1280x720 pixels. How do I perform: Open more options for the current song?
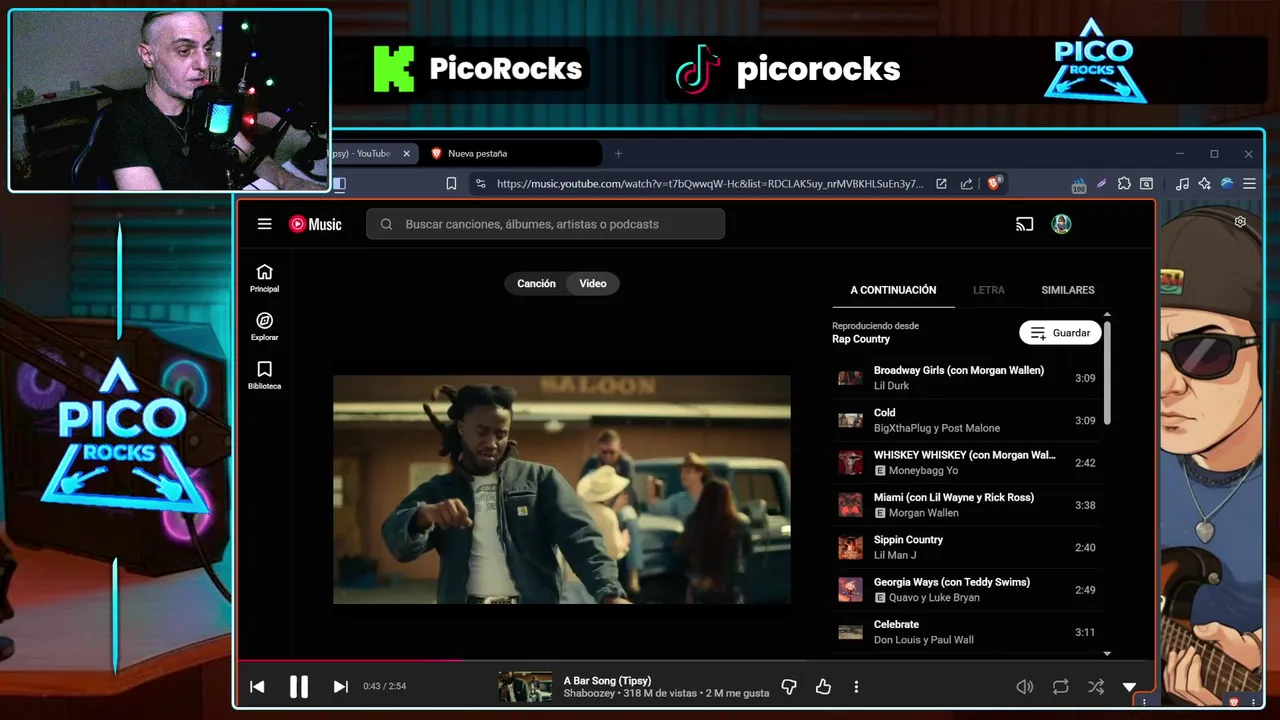[x=856, y=686]
